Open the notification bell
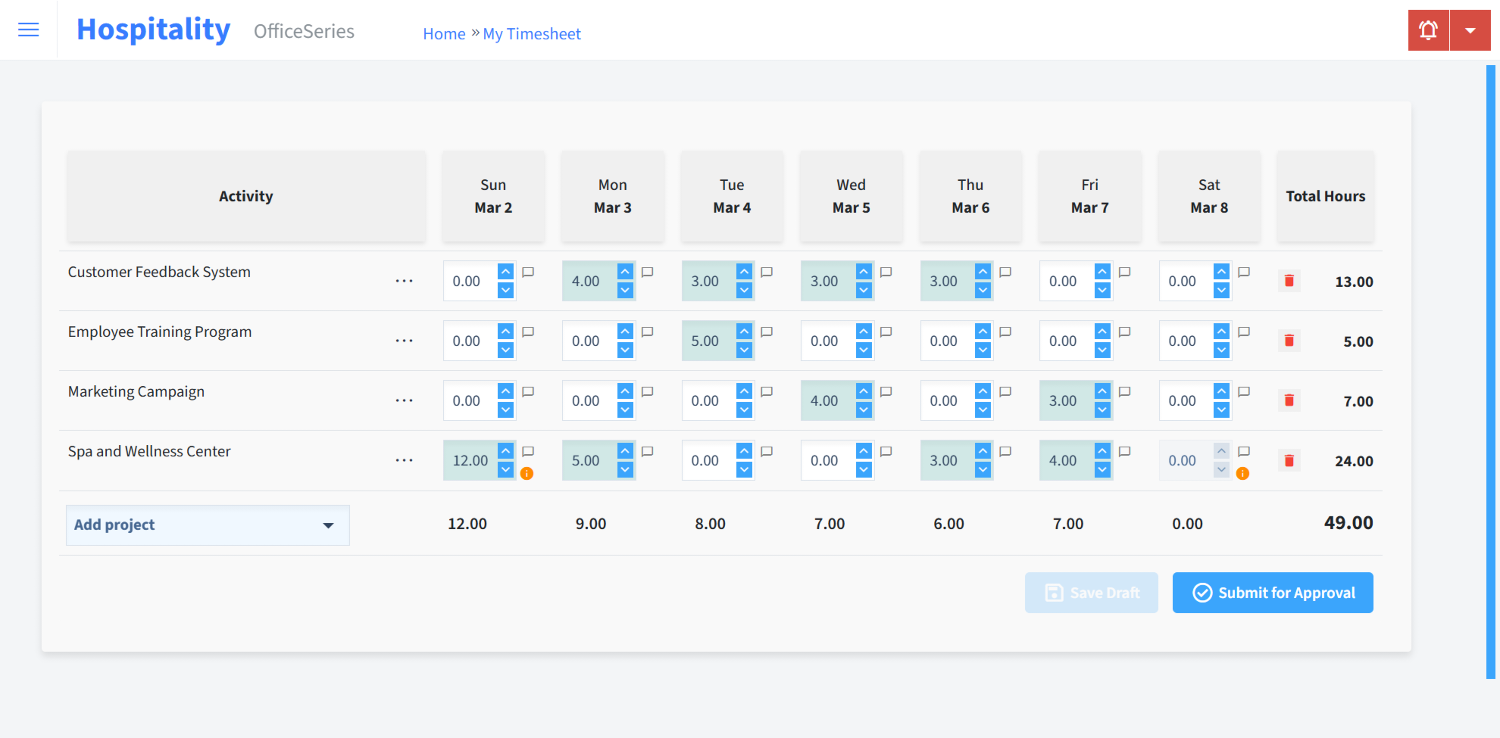This screenshot has width=1500, height=738. (1427, 29)
